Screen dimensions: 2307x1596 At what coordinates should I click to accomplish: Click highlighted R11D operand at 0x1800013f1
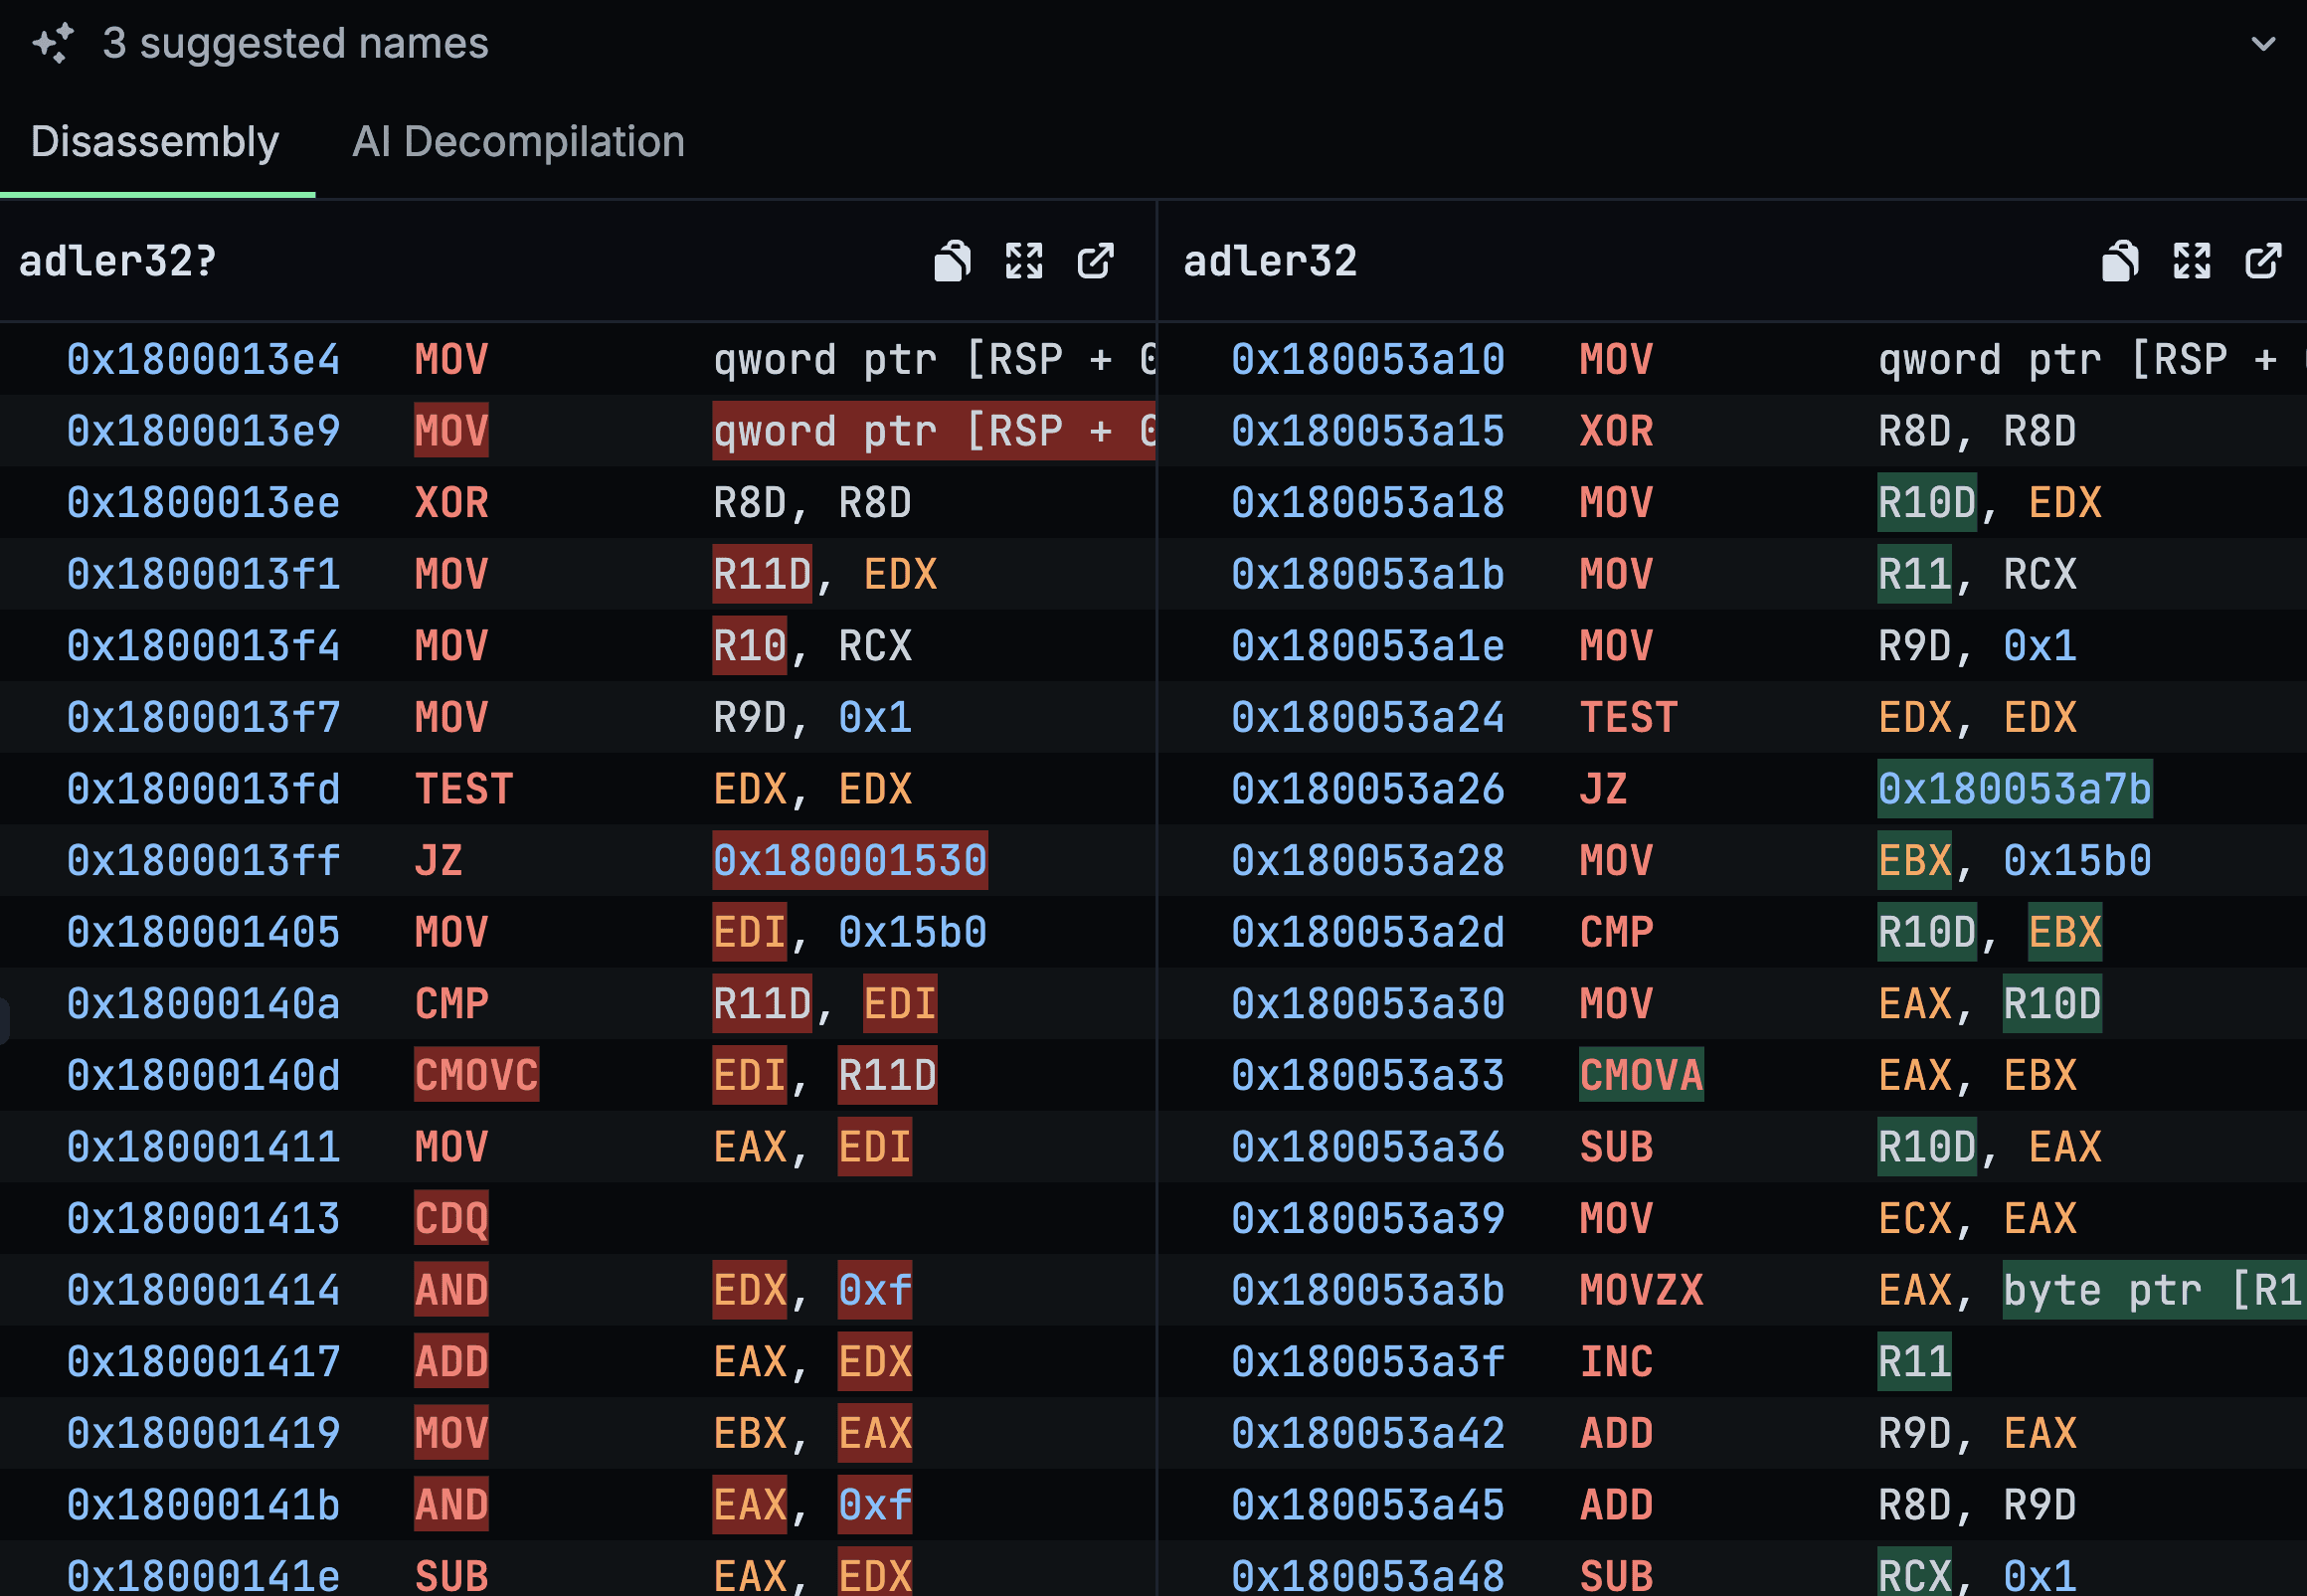pos(762,574)
